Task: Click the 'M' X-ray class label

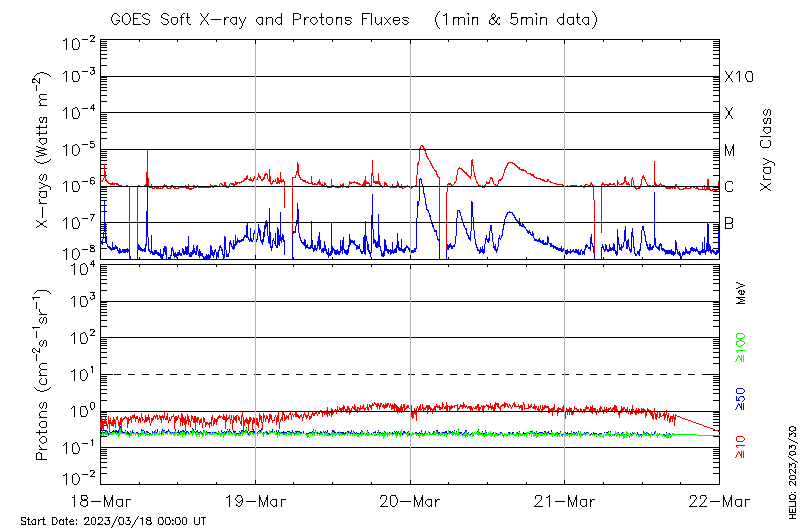Action: (730, 150)
